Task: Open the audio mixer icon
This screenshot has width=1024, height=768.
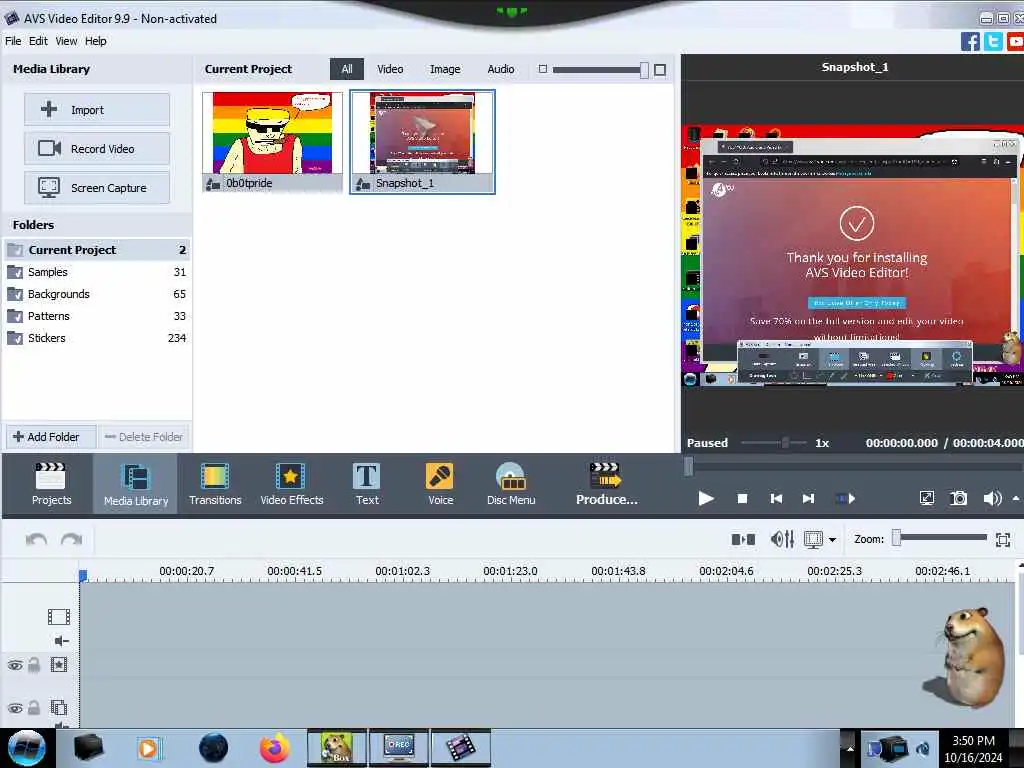Action: pyautogui.click(x=782, y=539)
